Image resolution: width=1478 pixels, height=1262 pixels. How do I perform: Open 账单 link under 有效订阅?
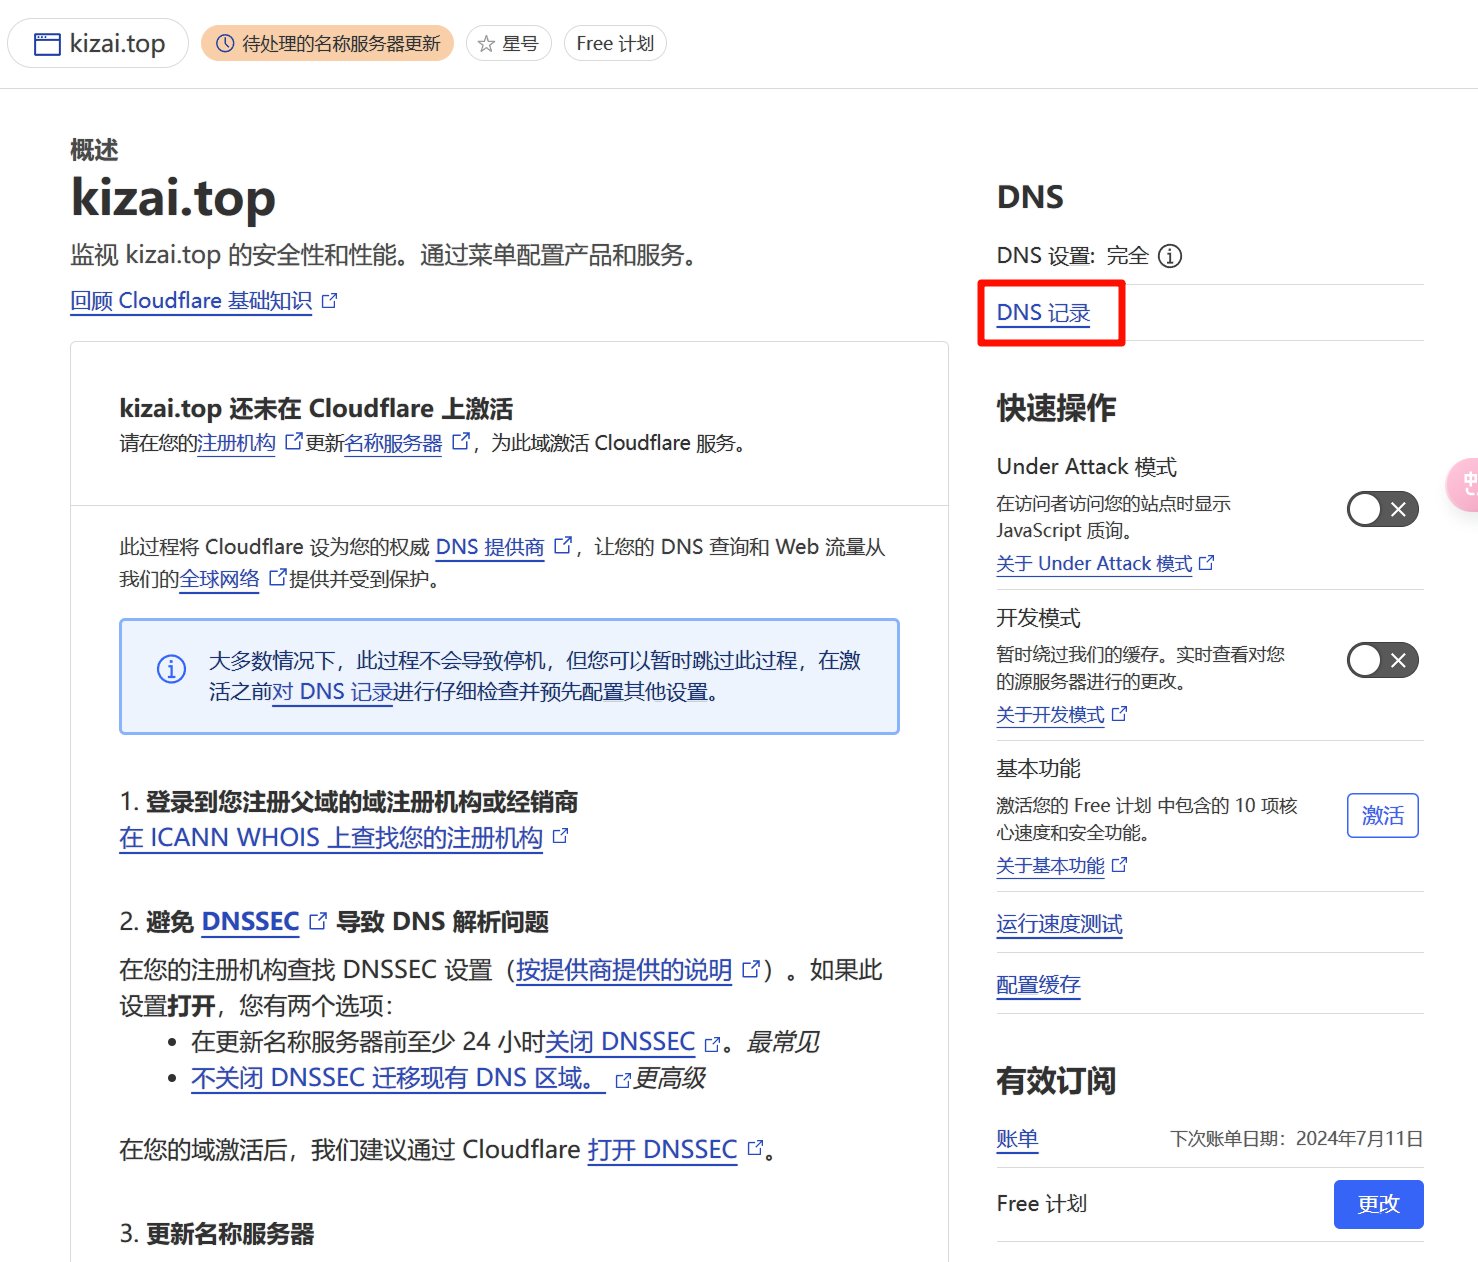pyautogui.click(x=1017, y=1139)
